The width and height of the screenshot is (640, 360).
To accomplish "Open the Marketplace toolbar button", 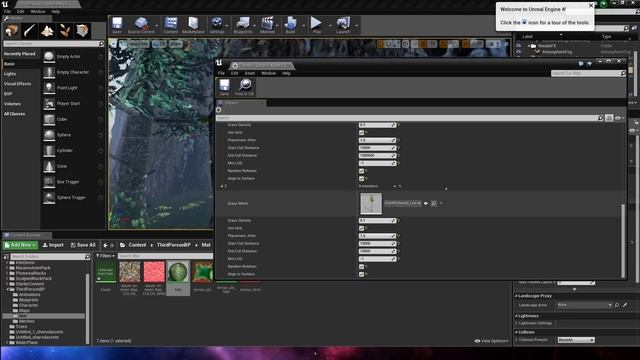I will [193, 25].
